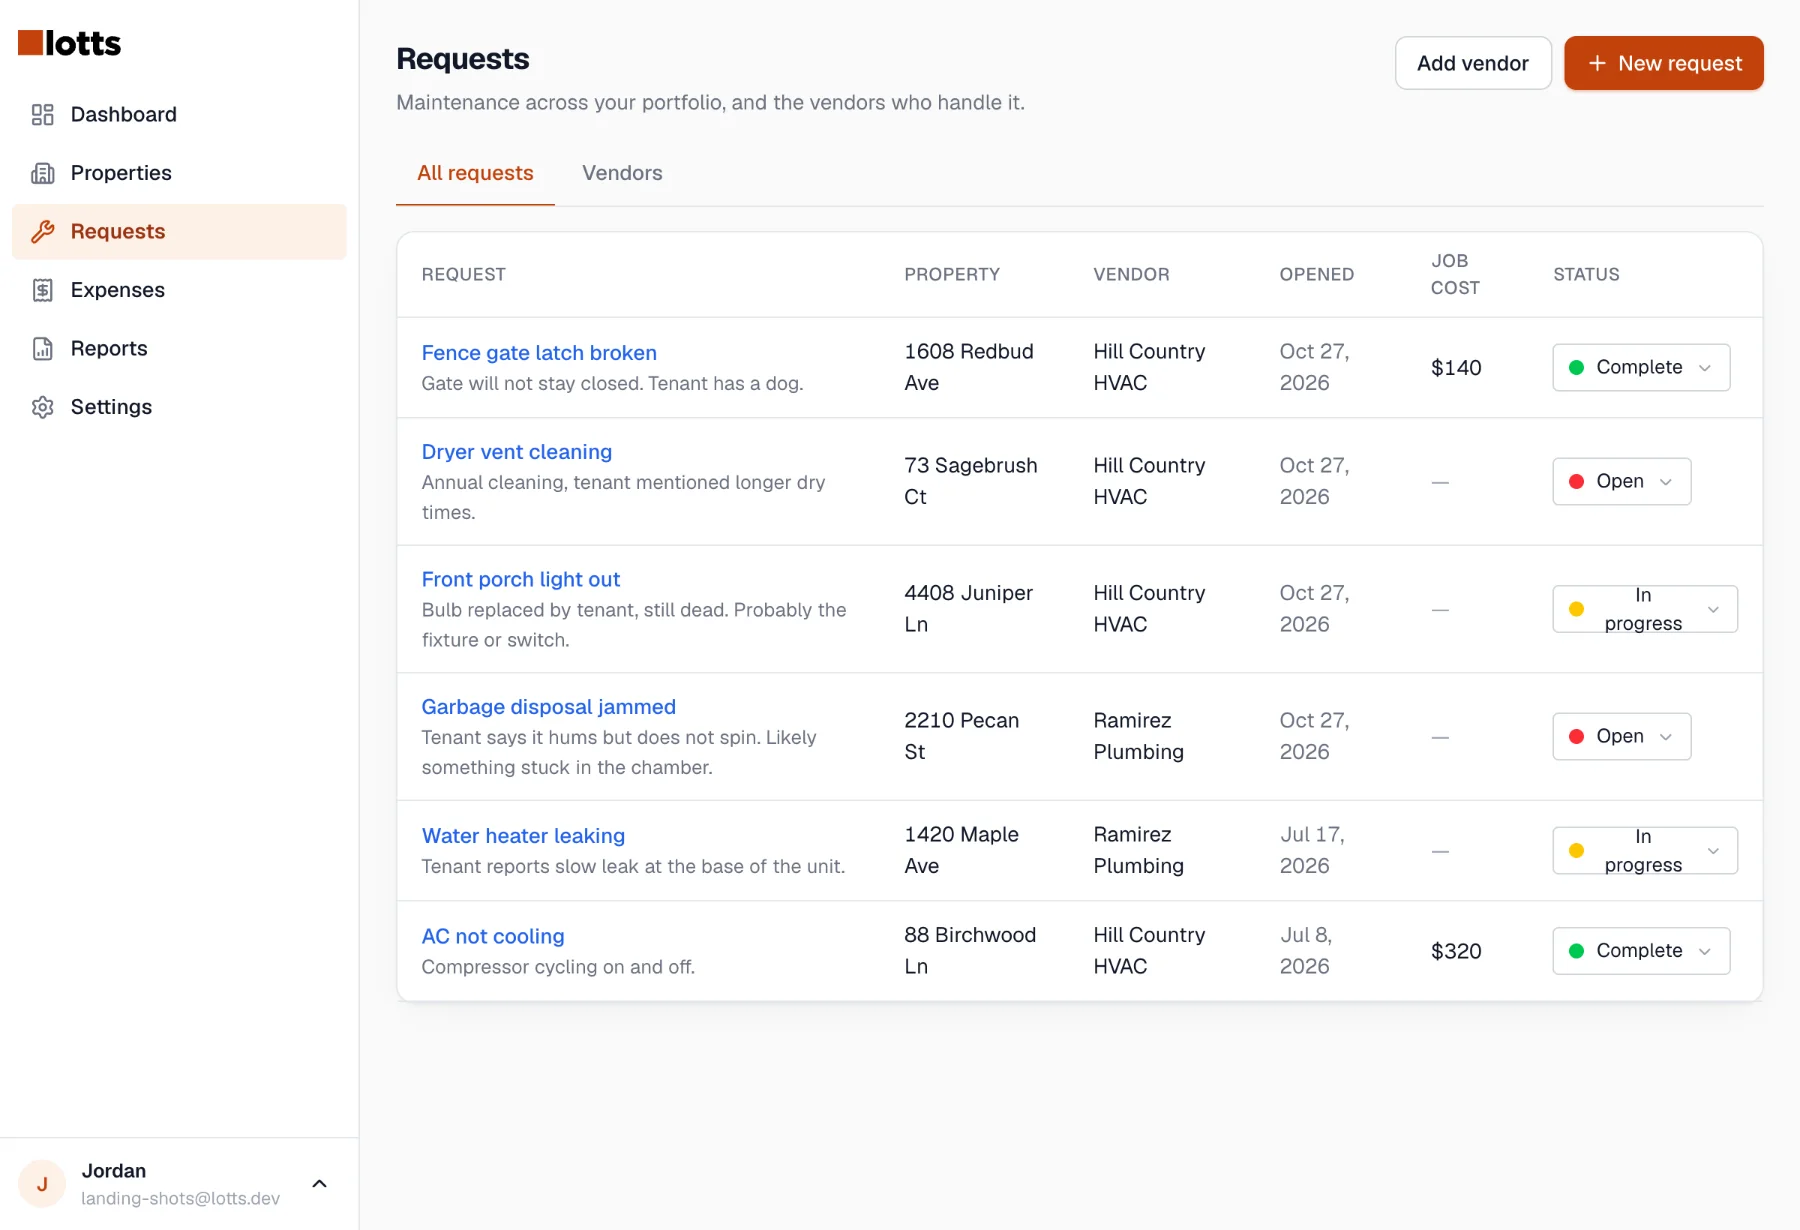Click the OPENED column header

(1317, 274)
